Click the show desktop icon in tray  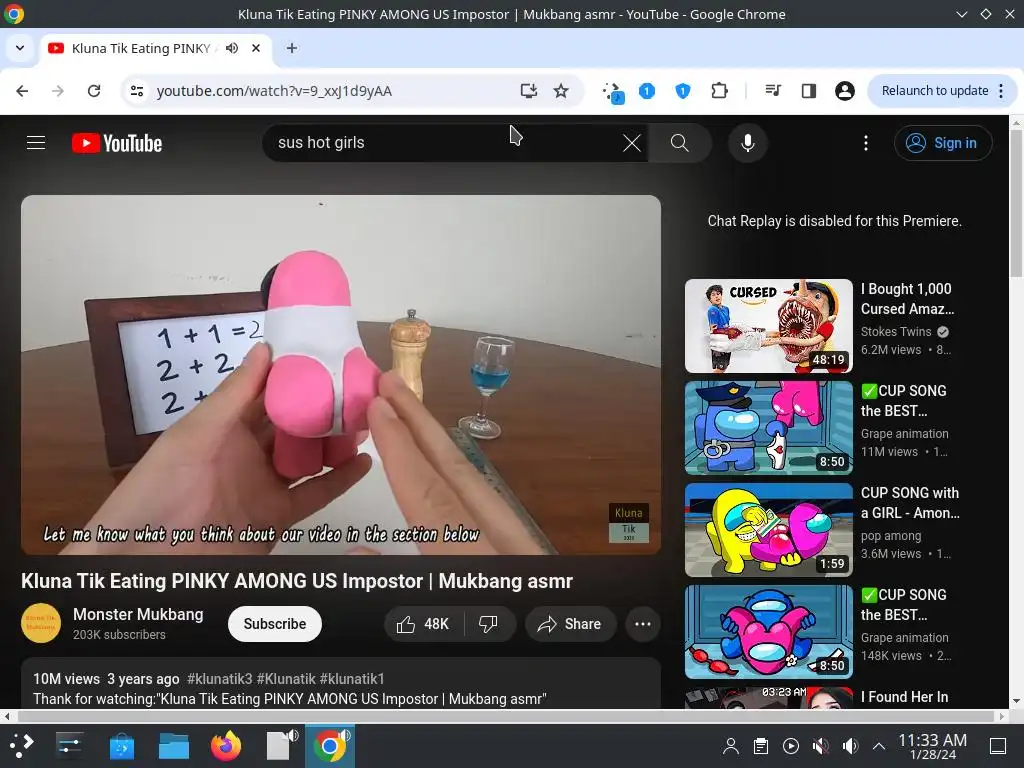coord(999,746)
